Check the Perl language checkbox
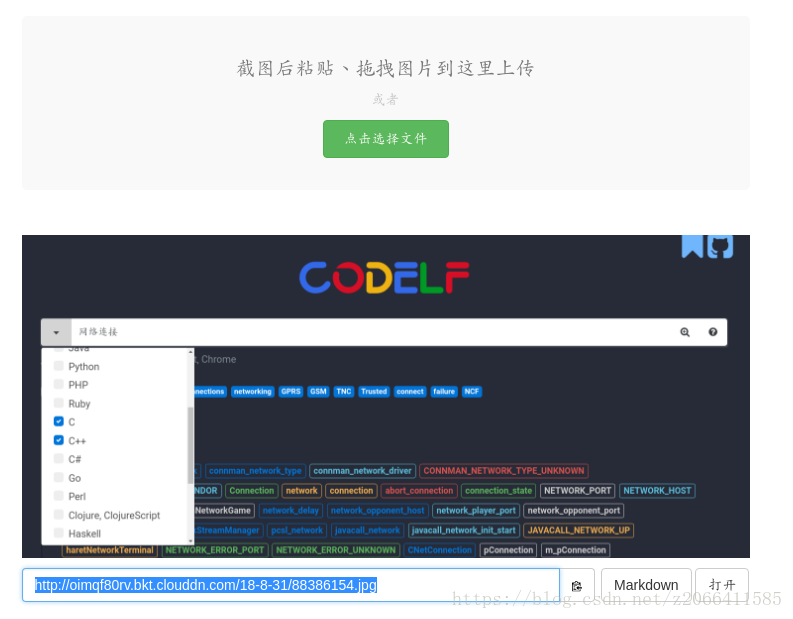The image size is (793, 619). 59,496
